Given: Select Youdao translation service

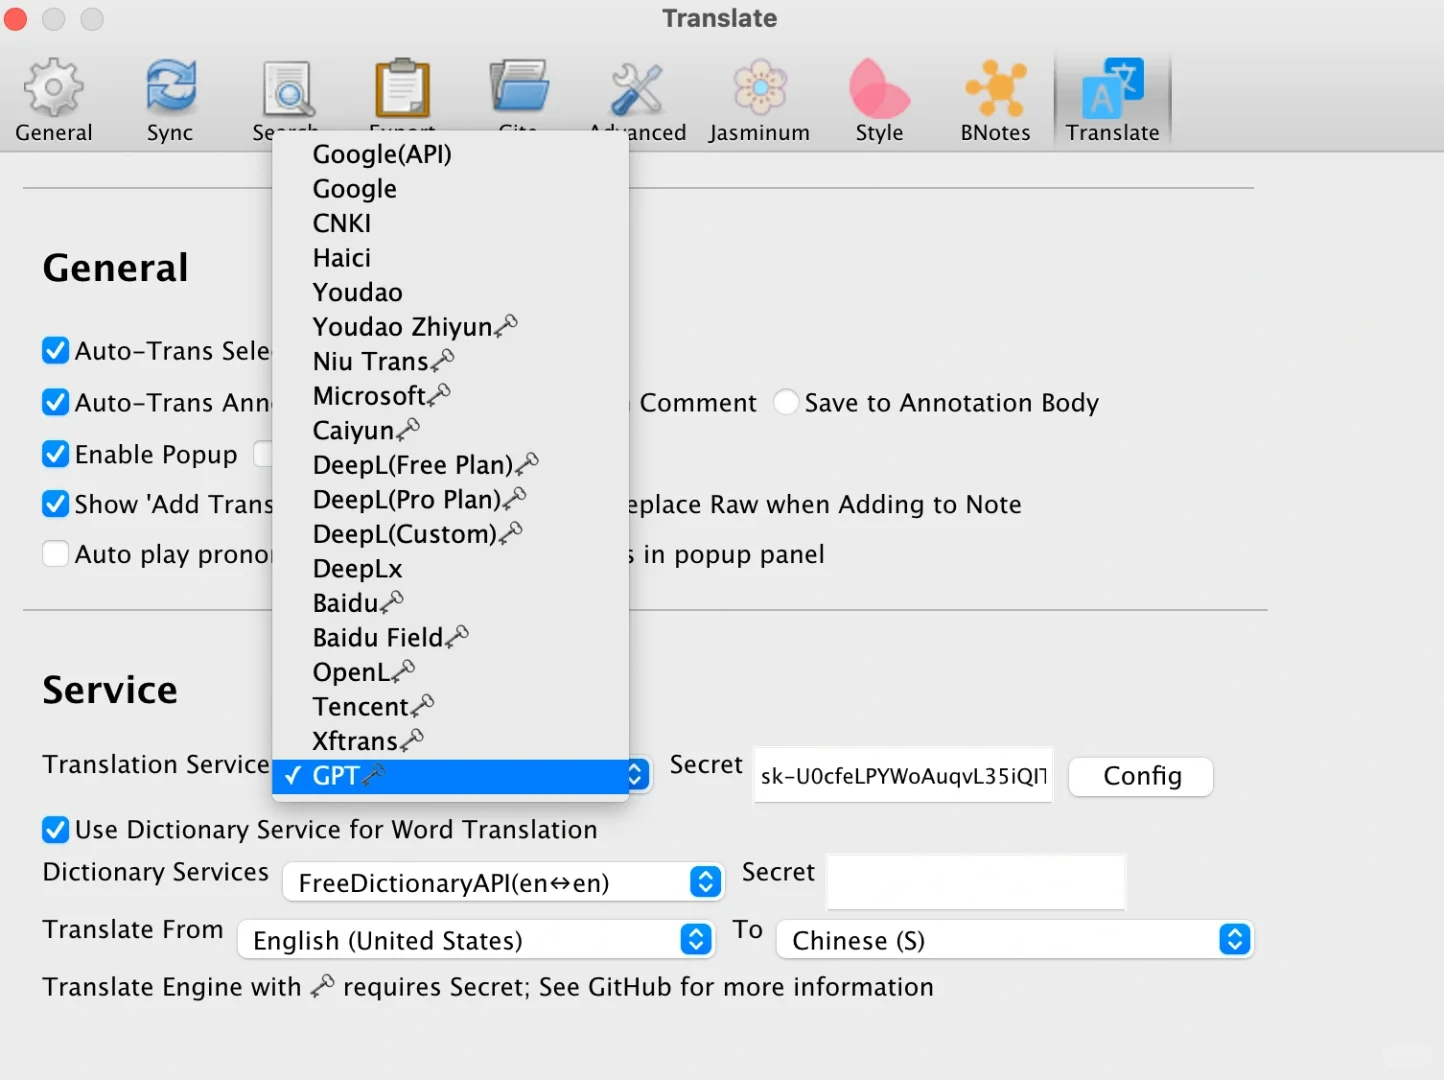Looking at the screenshot, I should [450, 292].
